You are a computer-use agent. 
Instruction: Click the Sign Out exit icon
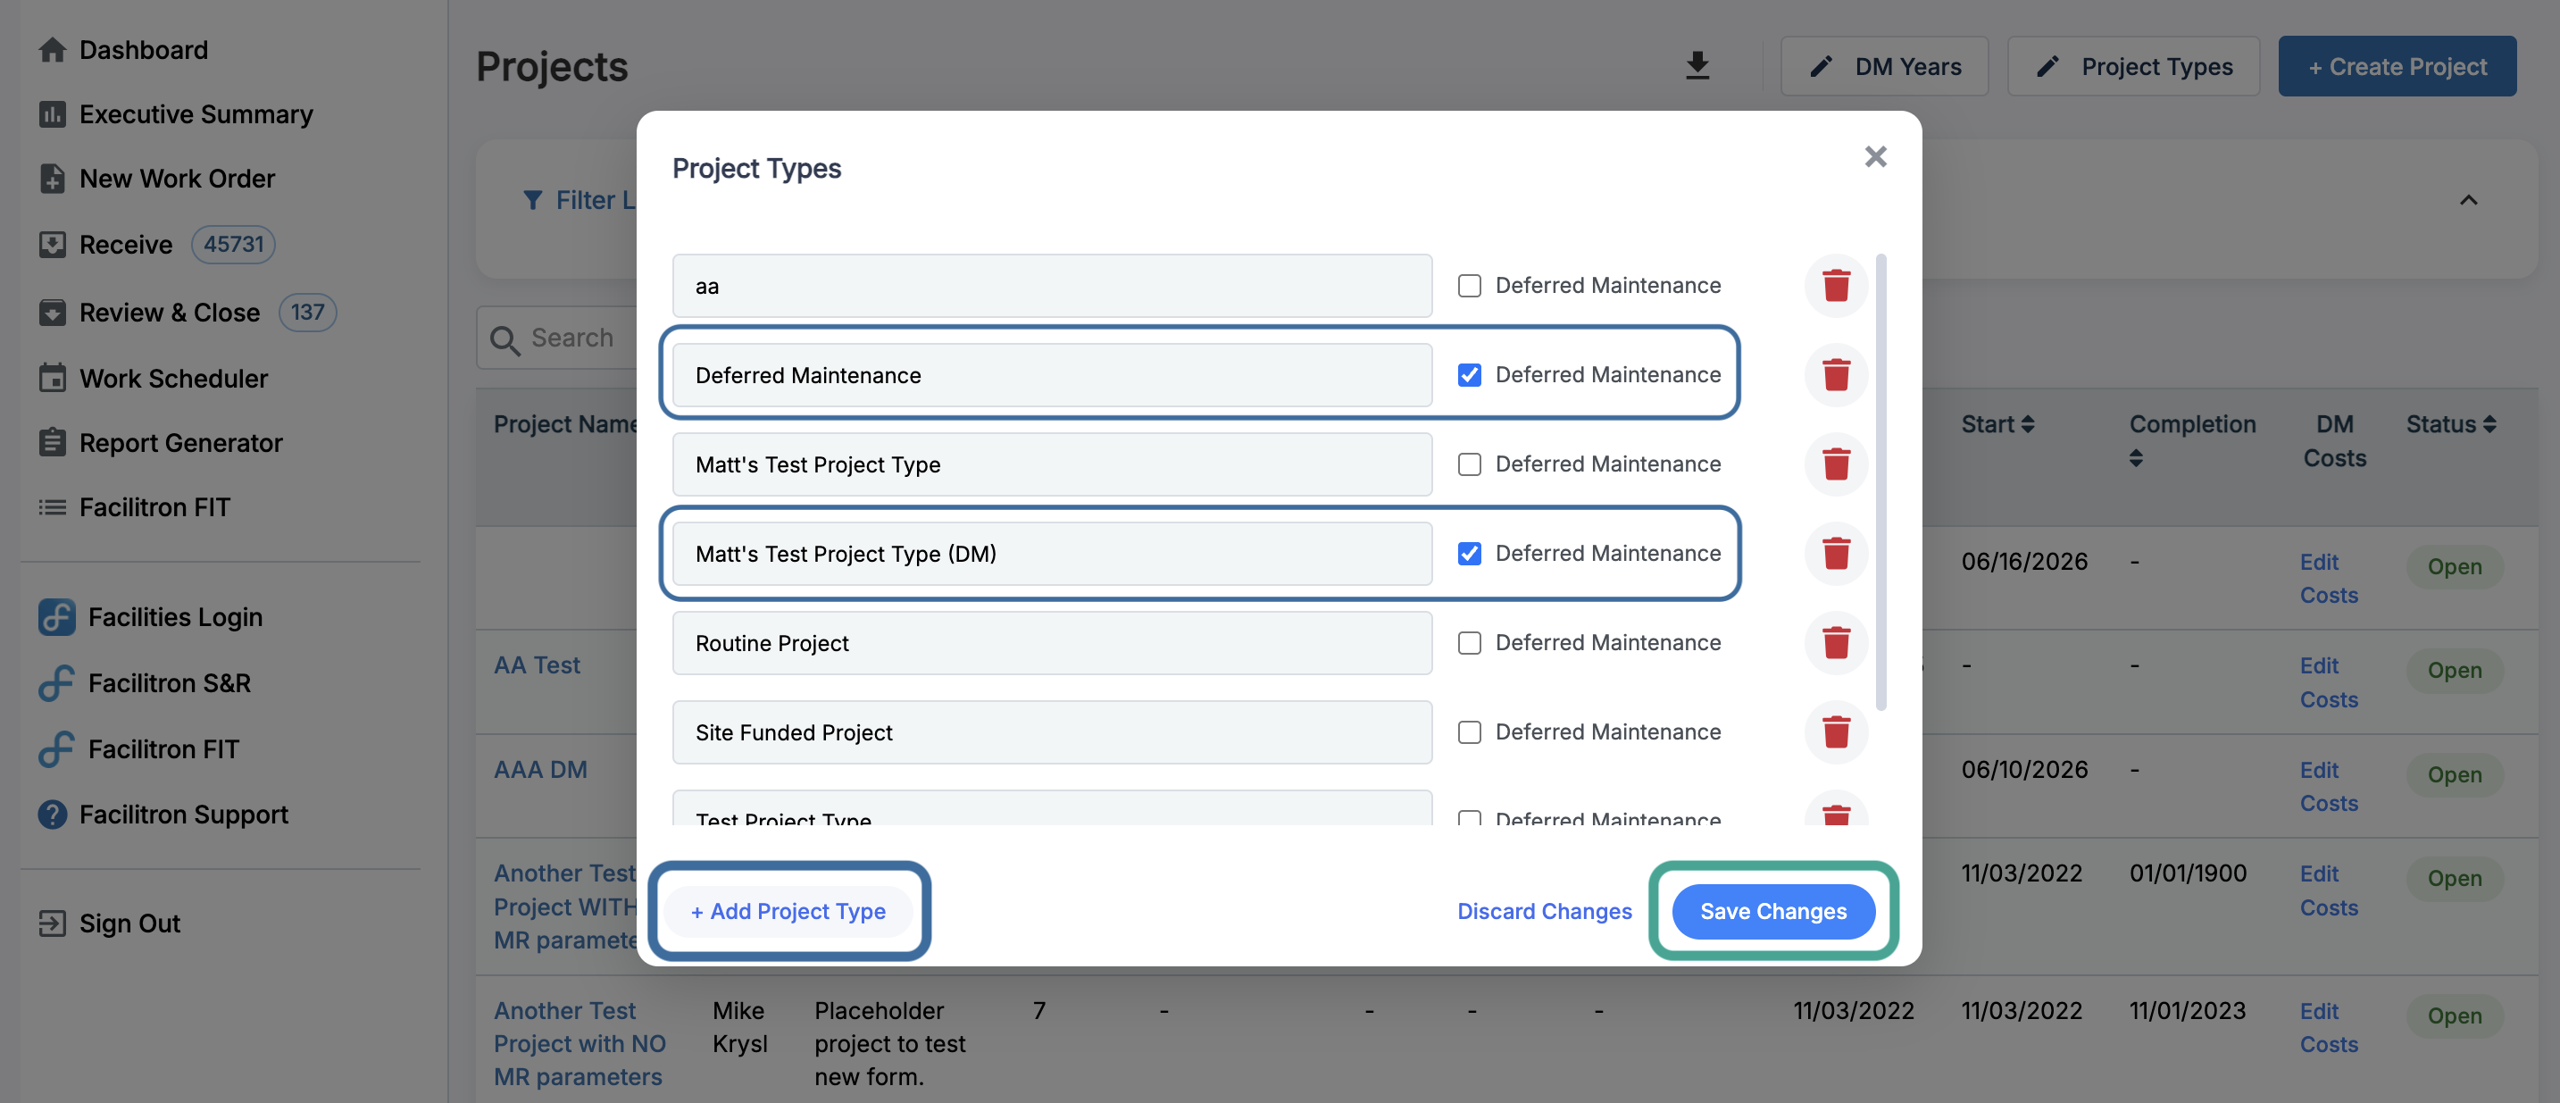(52, 923)
